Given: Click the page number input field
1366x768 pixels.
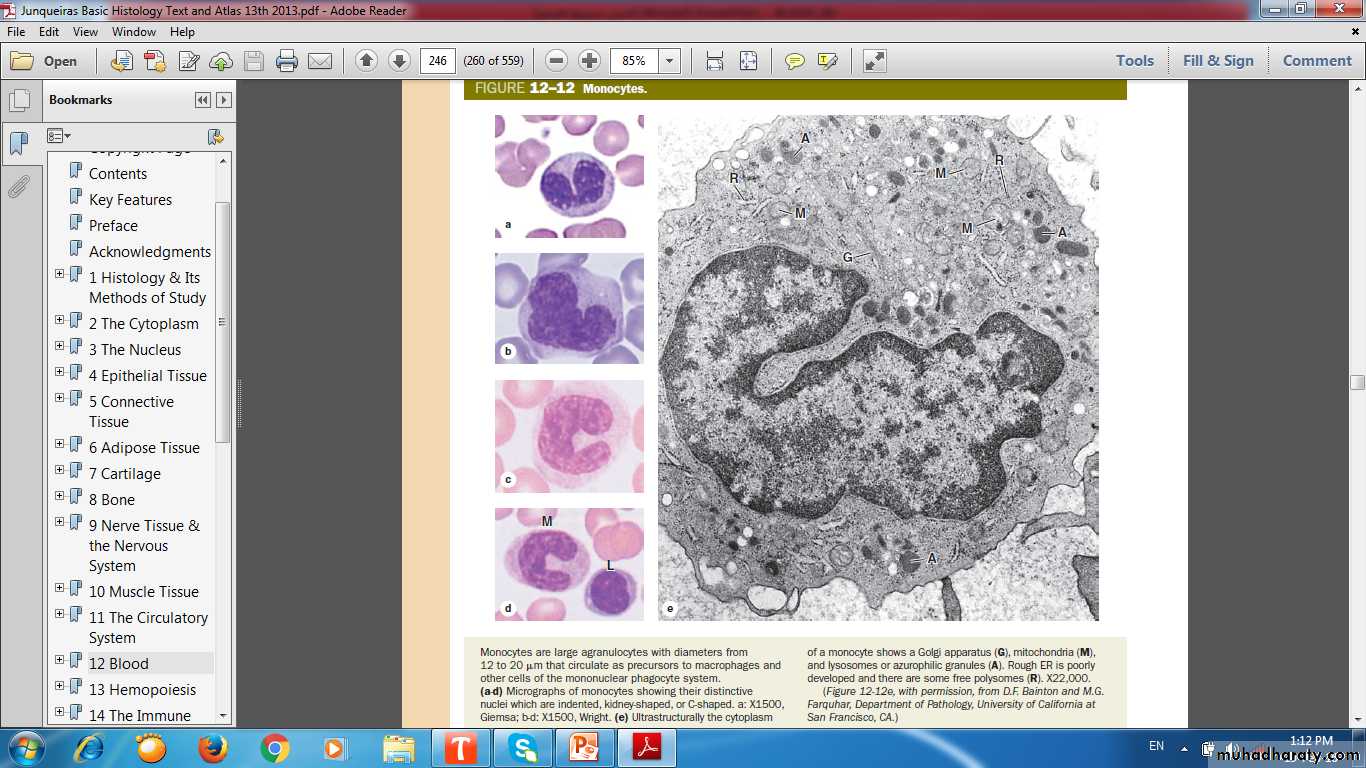Looking at the screenshot, I should coord(437,61).
